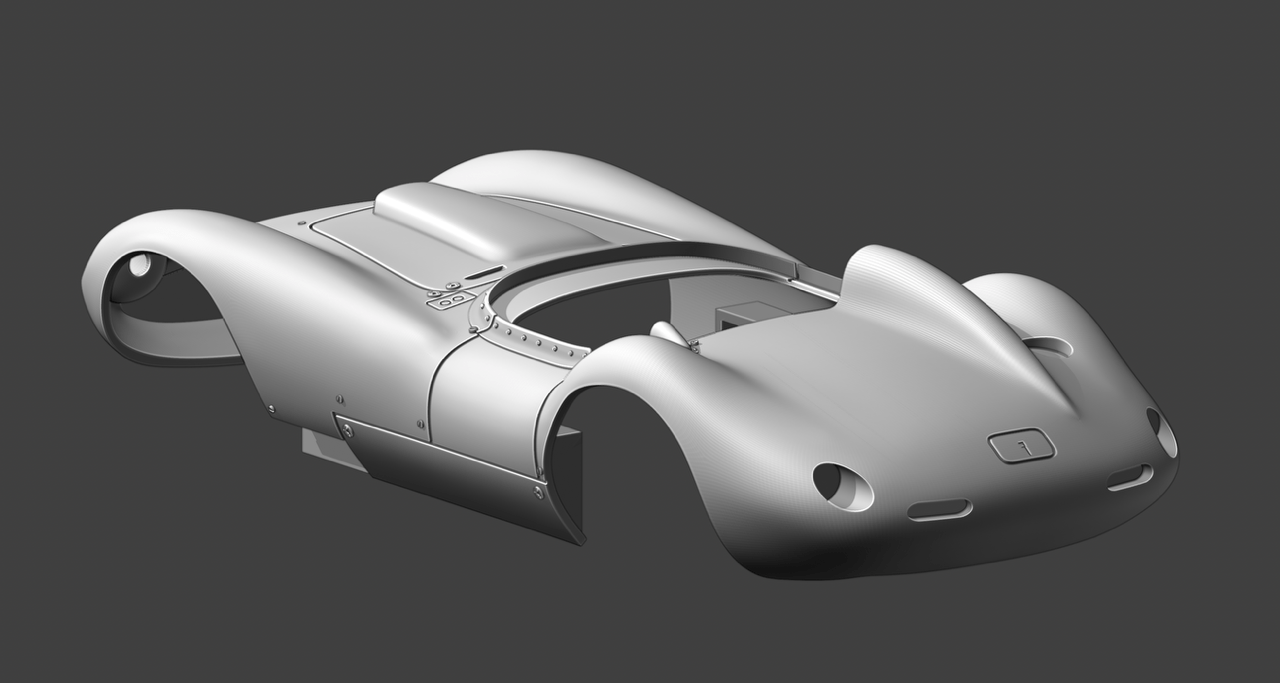
Task: Click the oval opening on the far fender
Action: point(1048,346)
